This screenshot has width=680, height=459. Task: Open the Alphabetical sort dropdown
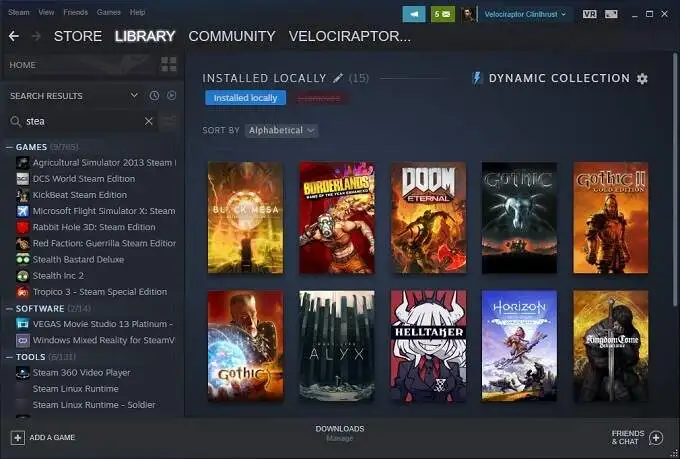281,131
